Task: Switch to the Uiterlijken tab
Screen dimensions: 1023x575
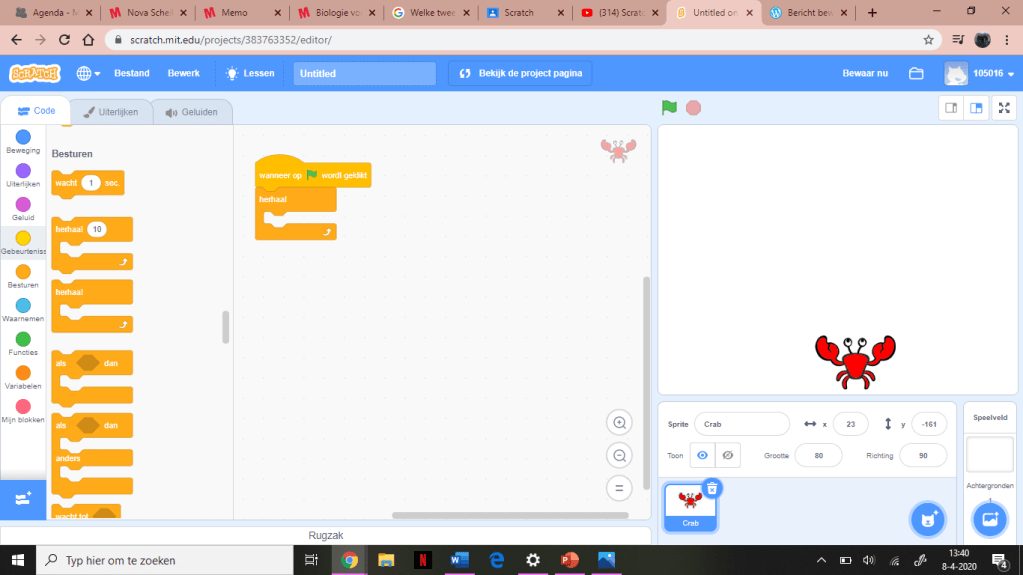Action: click(111, 112)
